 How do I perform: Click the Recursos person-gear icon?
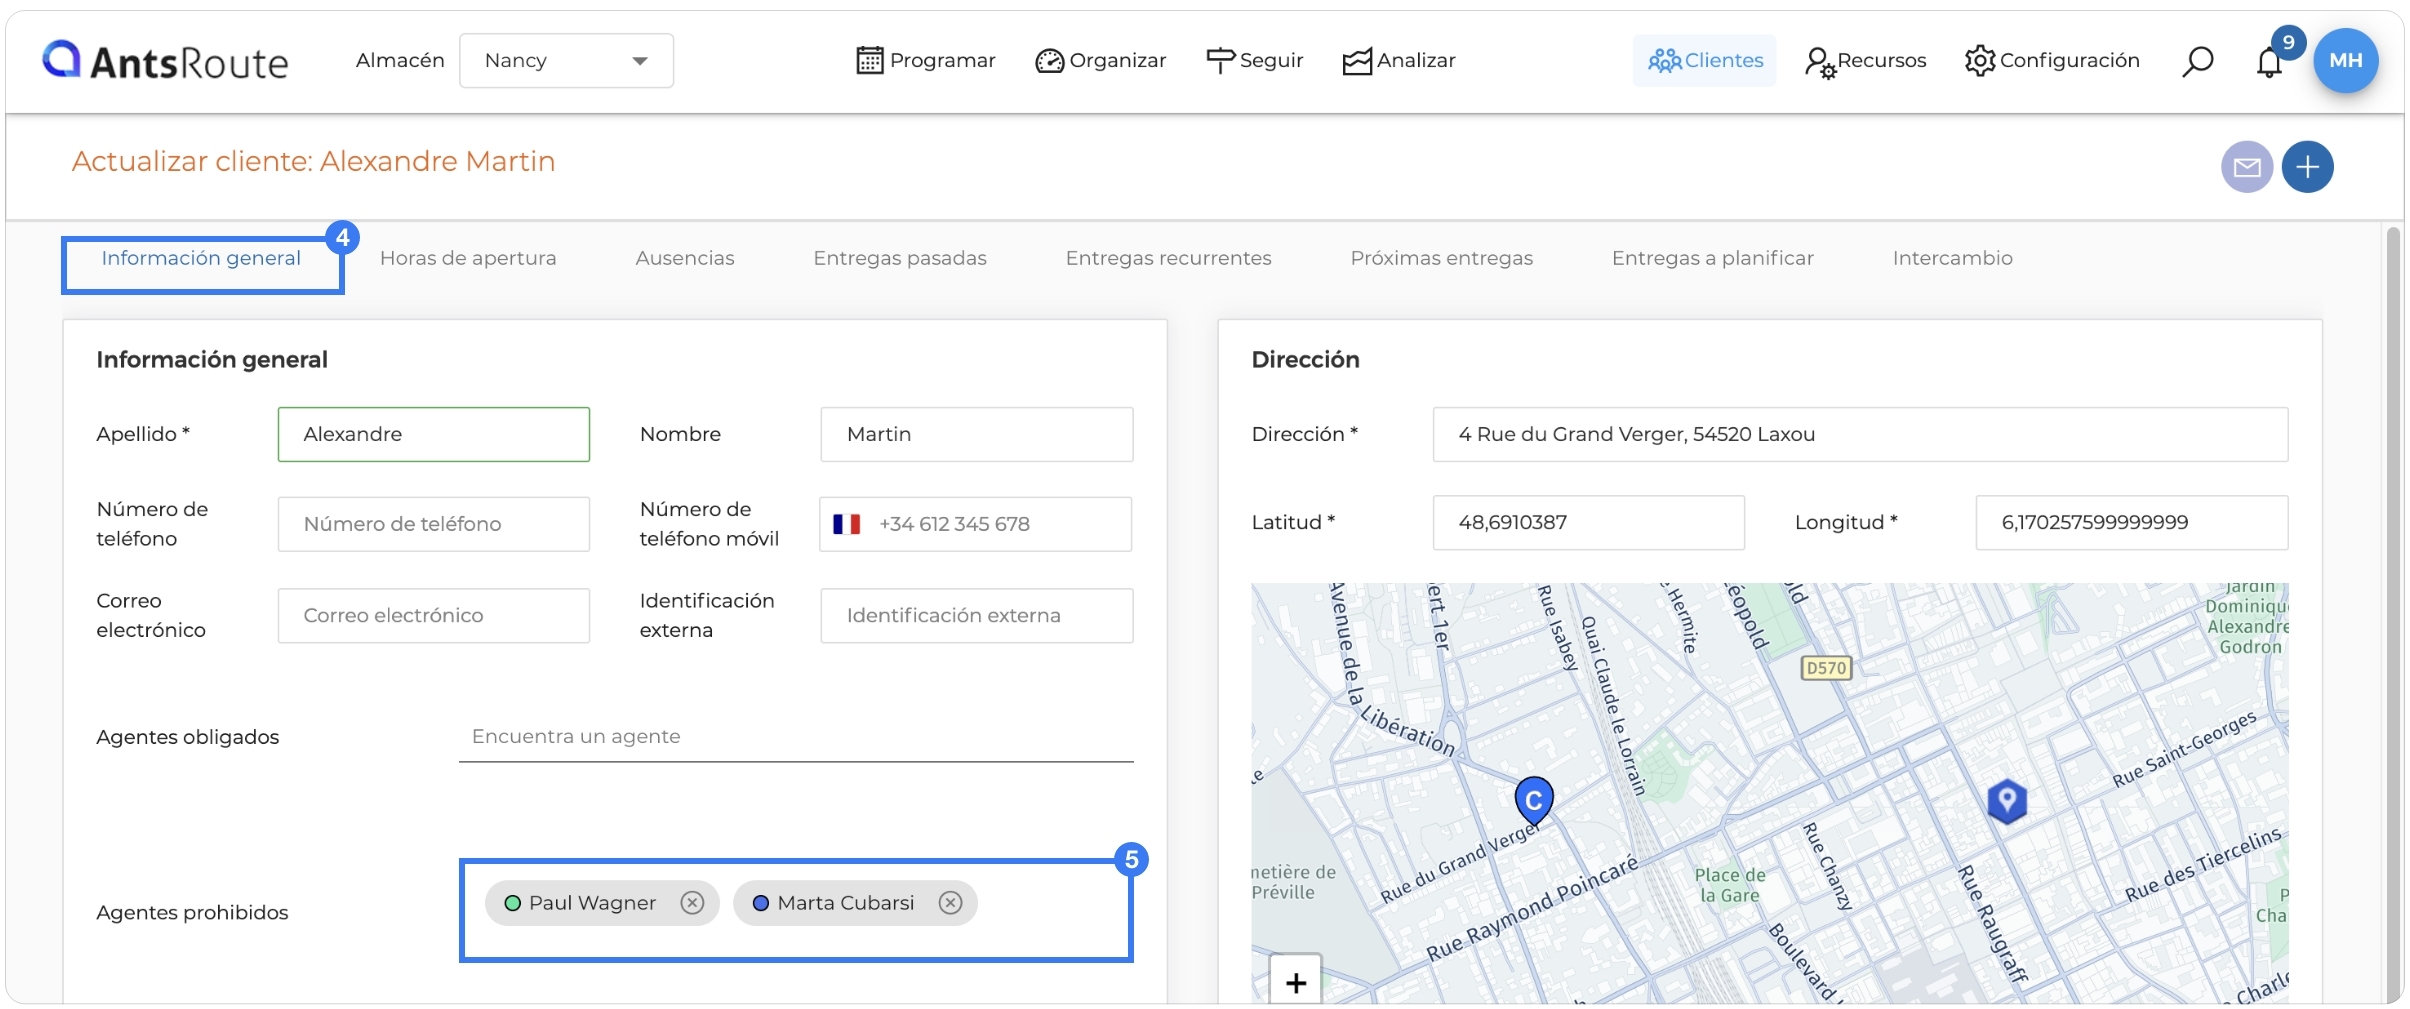(x=1819, y=62)
